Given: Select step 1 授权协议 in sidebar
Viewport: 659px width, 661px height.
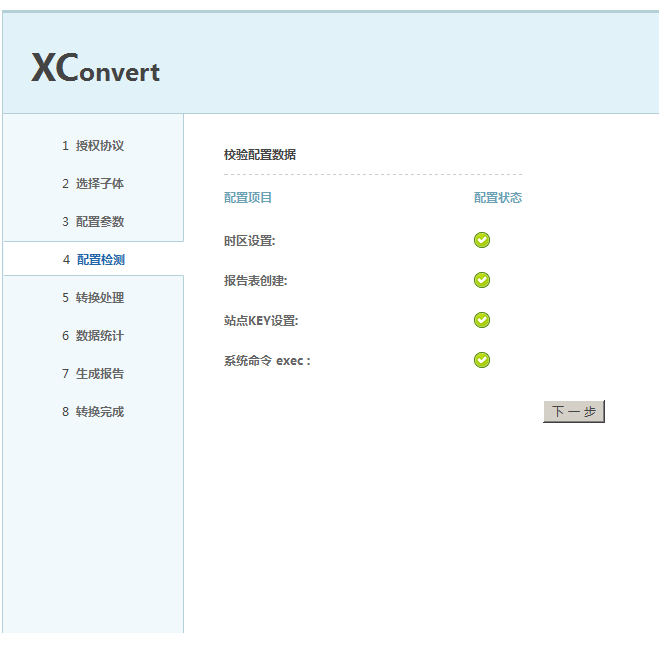Looking at the screenshot, I should click(x=93, y=146).
